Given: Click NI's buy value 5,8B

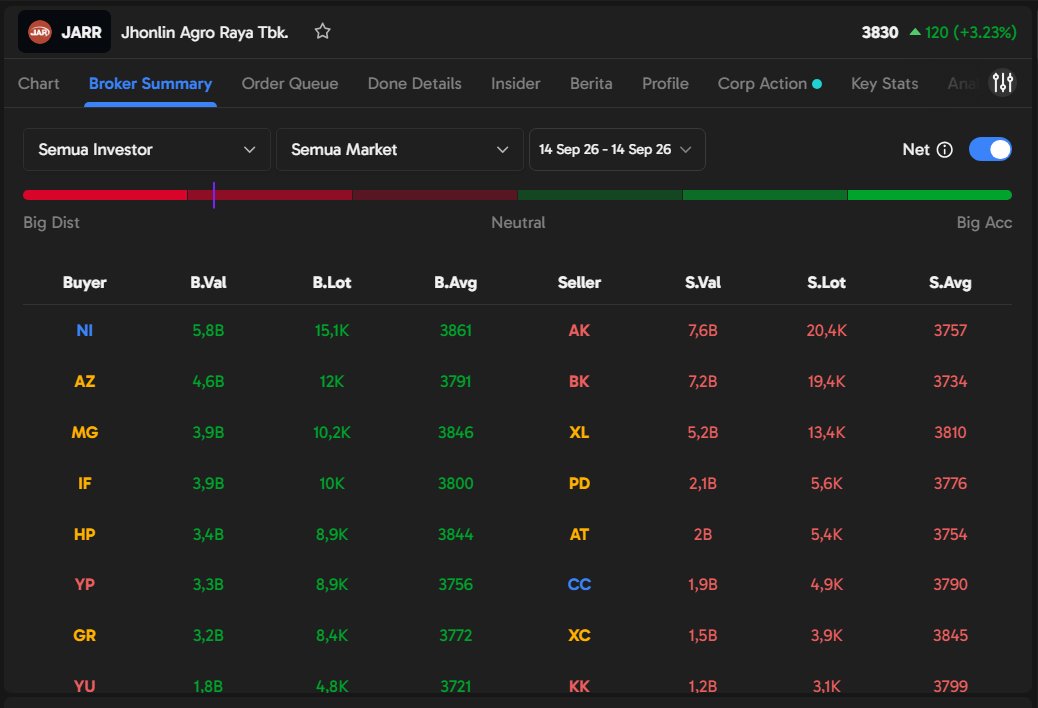Looking at the screenshot, I should [x=209, y=330].
